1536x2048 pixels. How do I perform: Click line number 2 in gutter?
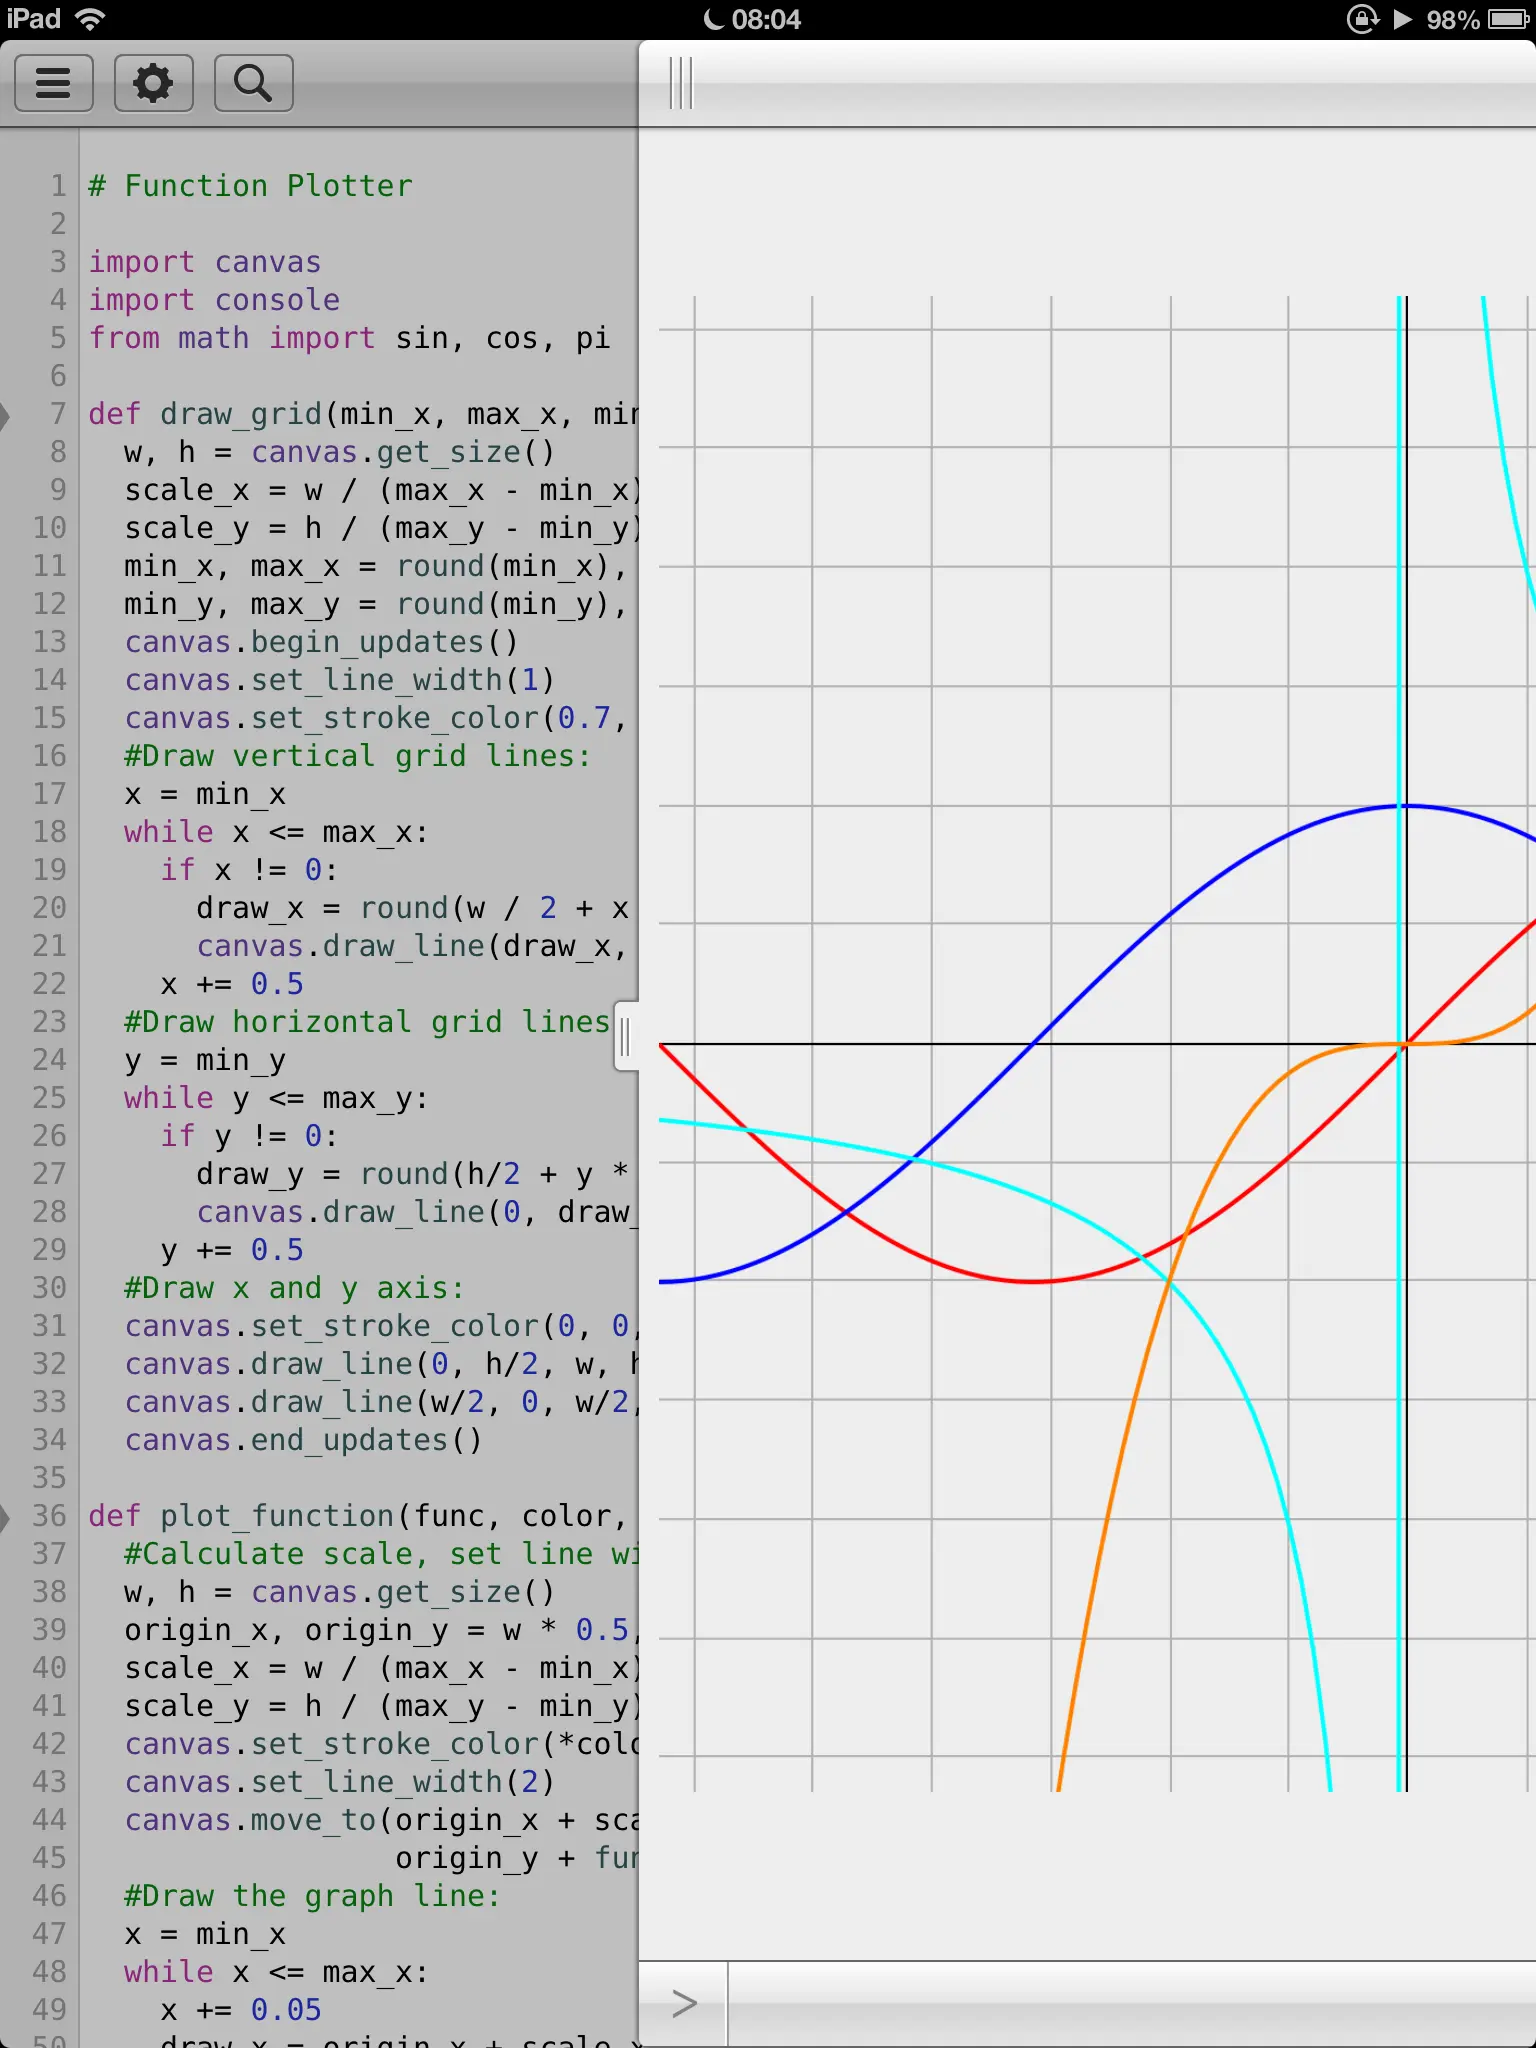click(58, 224)
